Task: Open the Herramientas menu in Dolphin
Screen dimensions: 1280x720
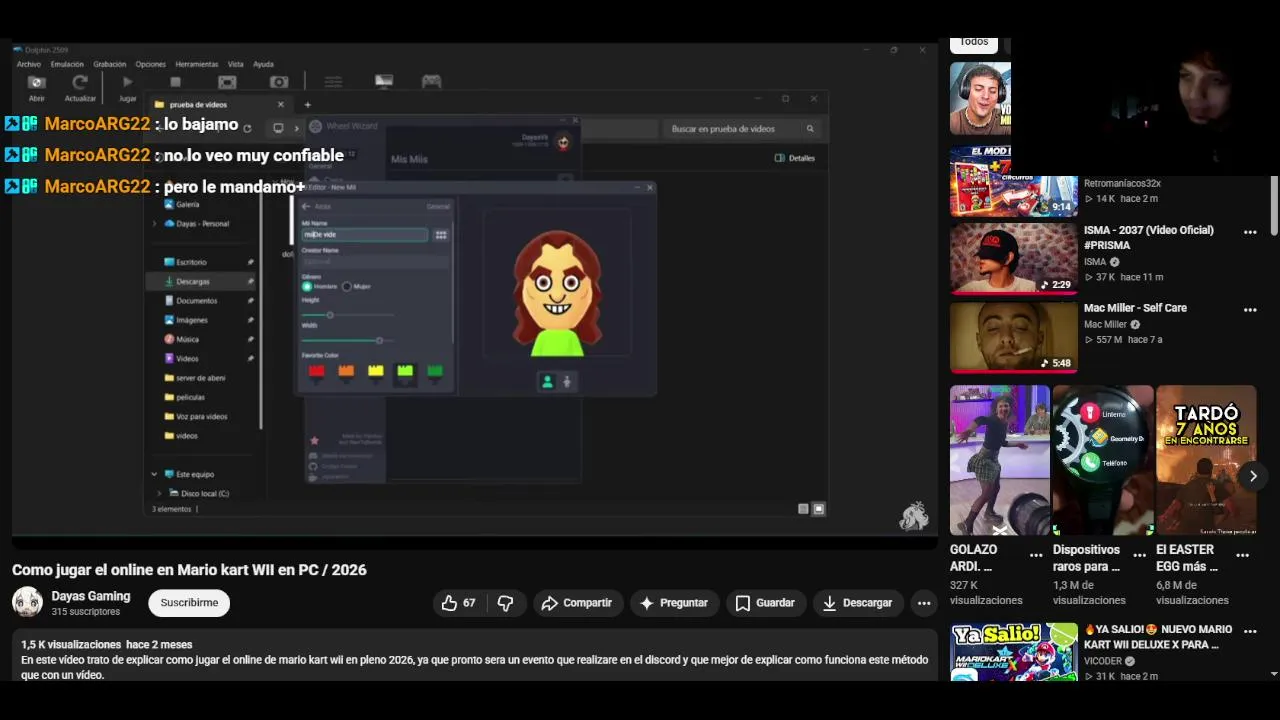Action: tap(196, 64)
